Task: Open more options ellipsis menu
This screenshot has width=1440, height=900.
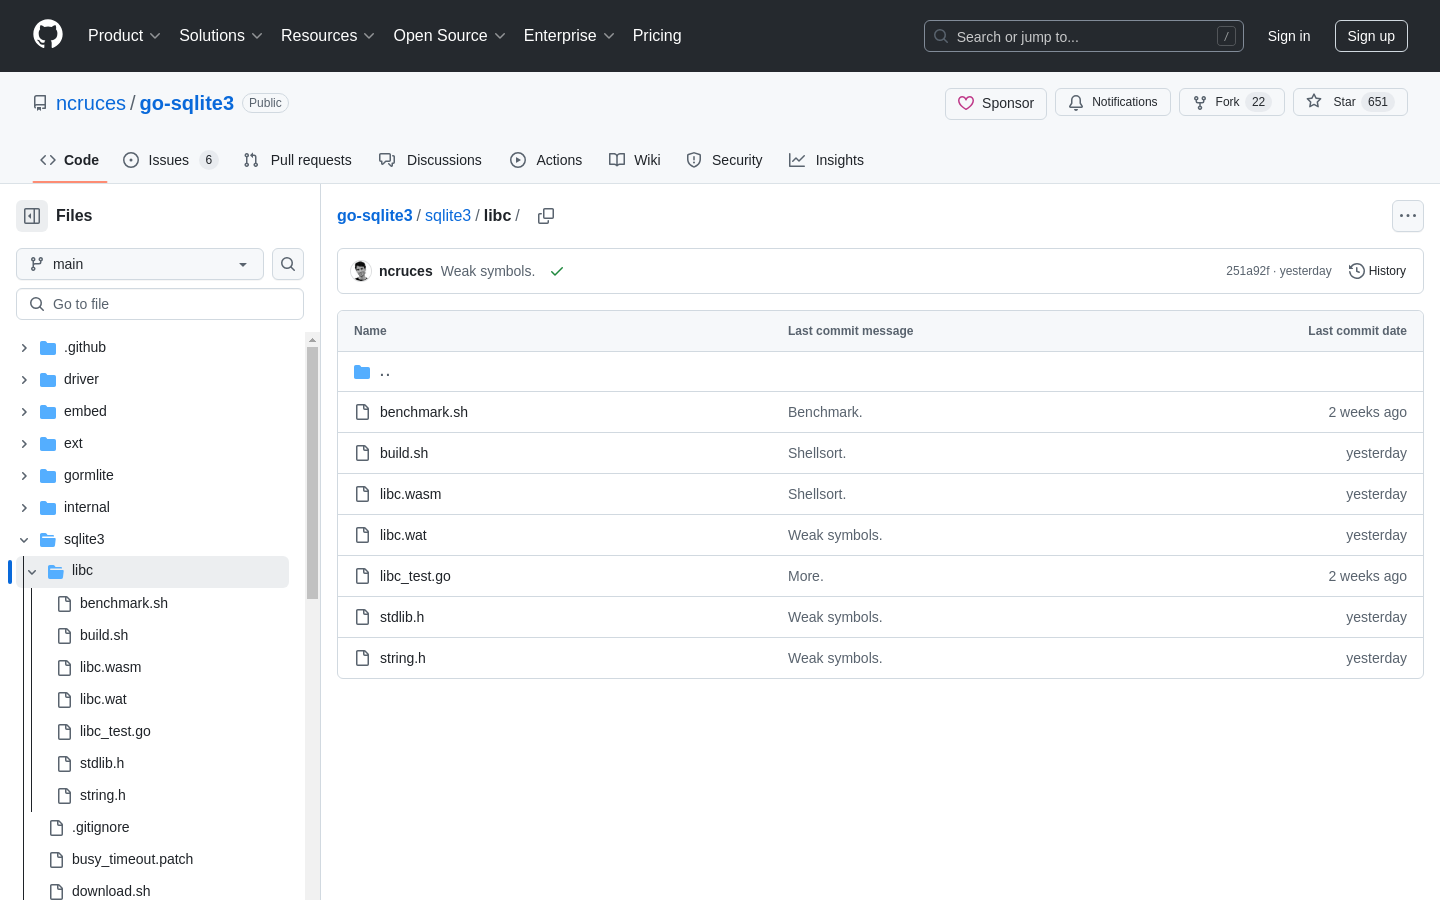Action: coord(1408,216)
